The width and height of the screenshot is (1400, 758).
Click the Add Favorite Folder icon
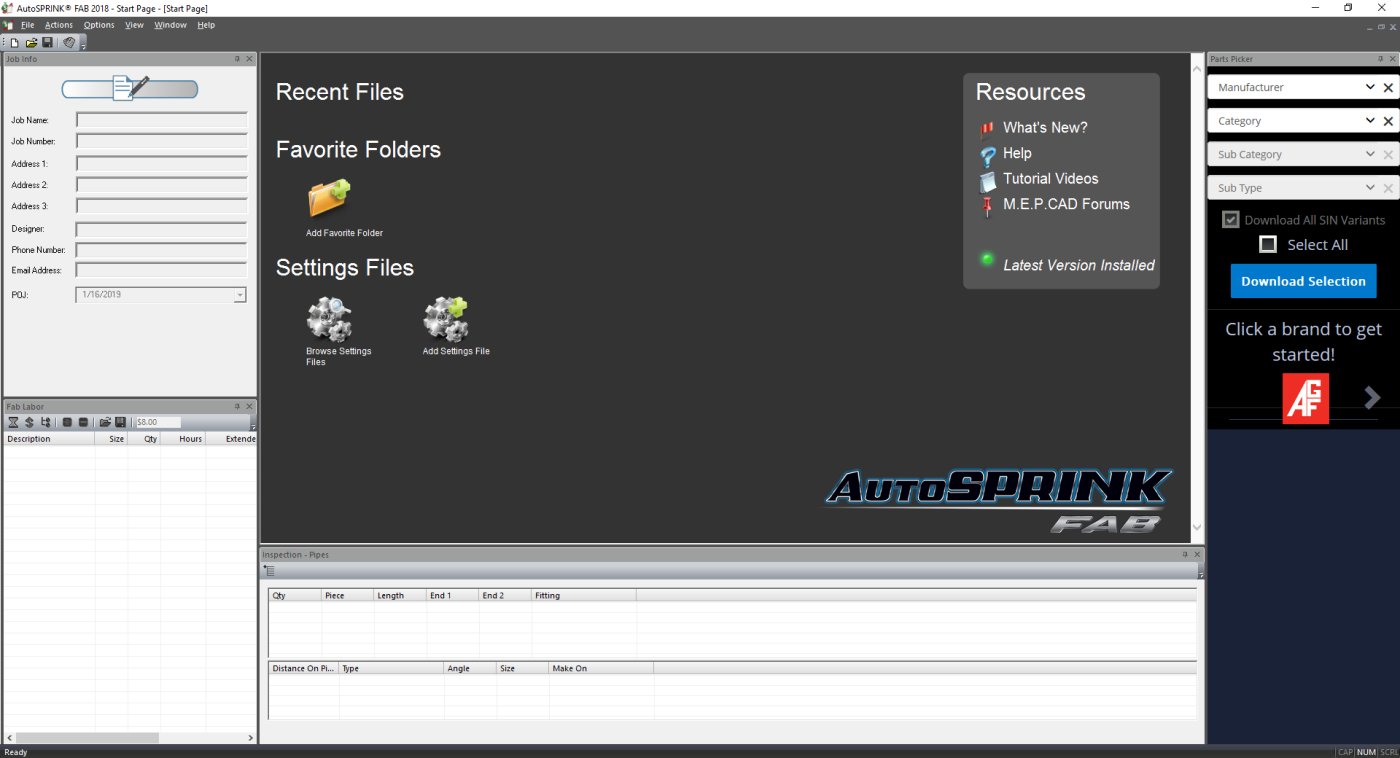[329, 198]
